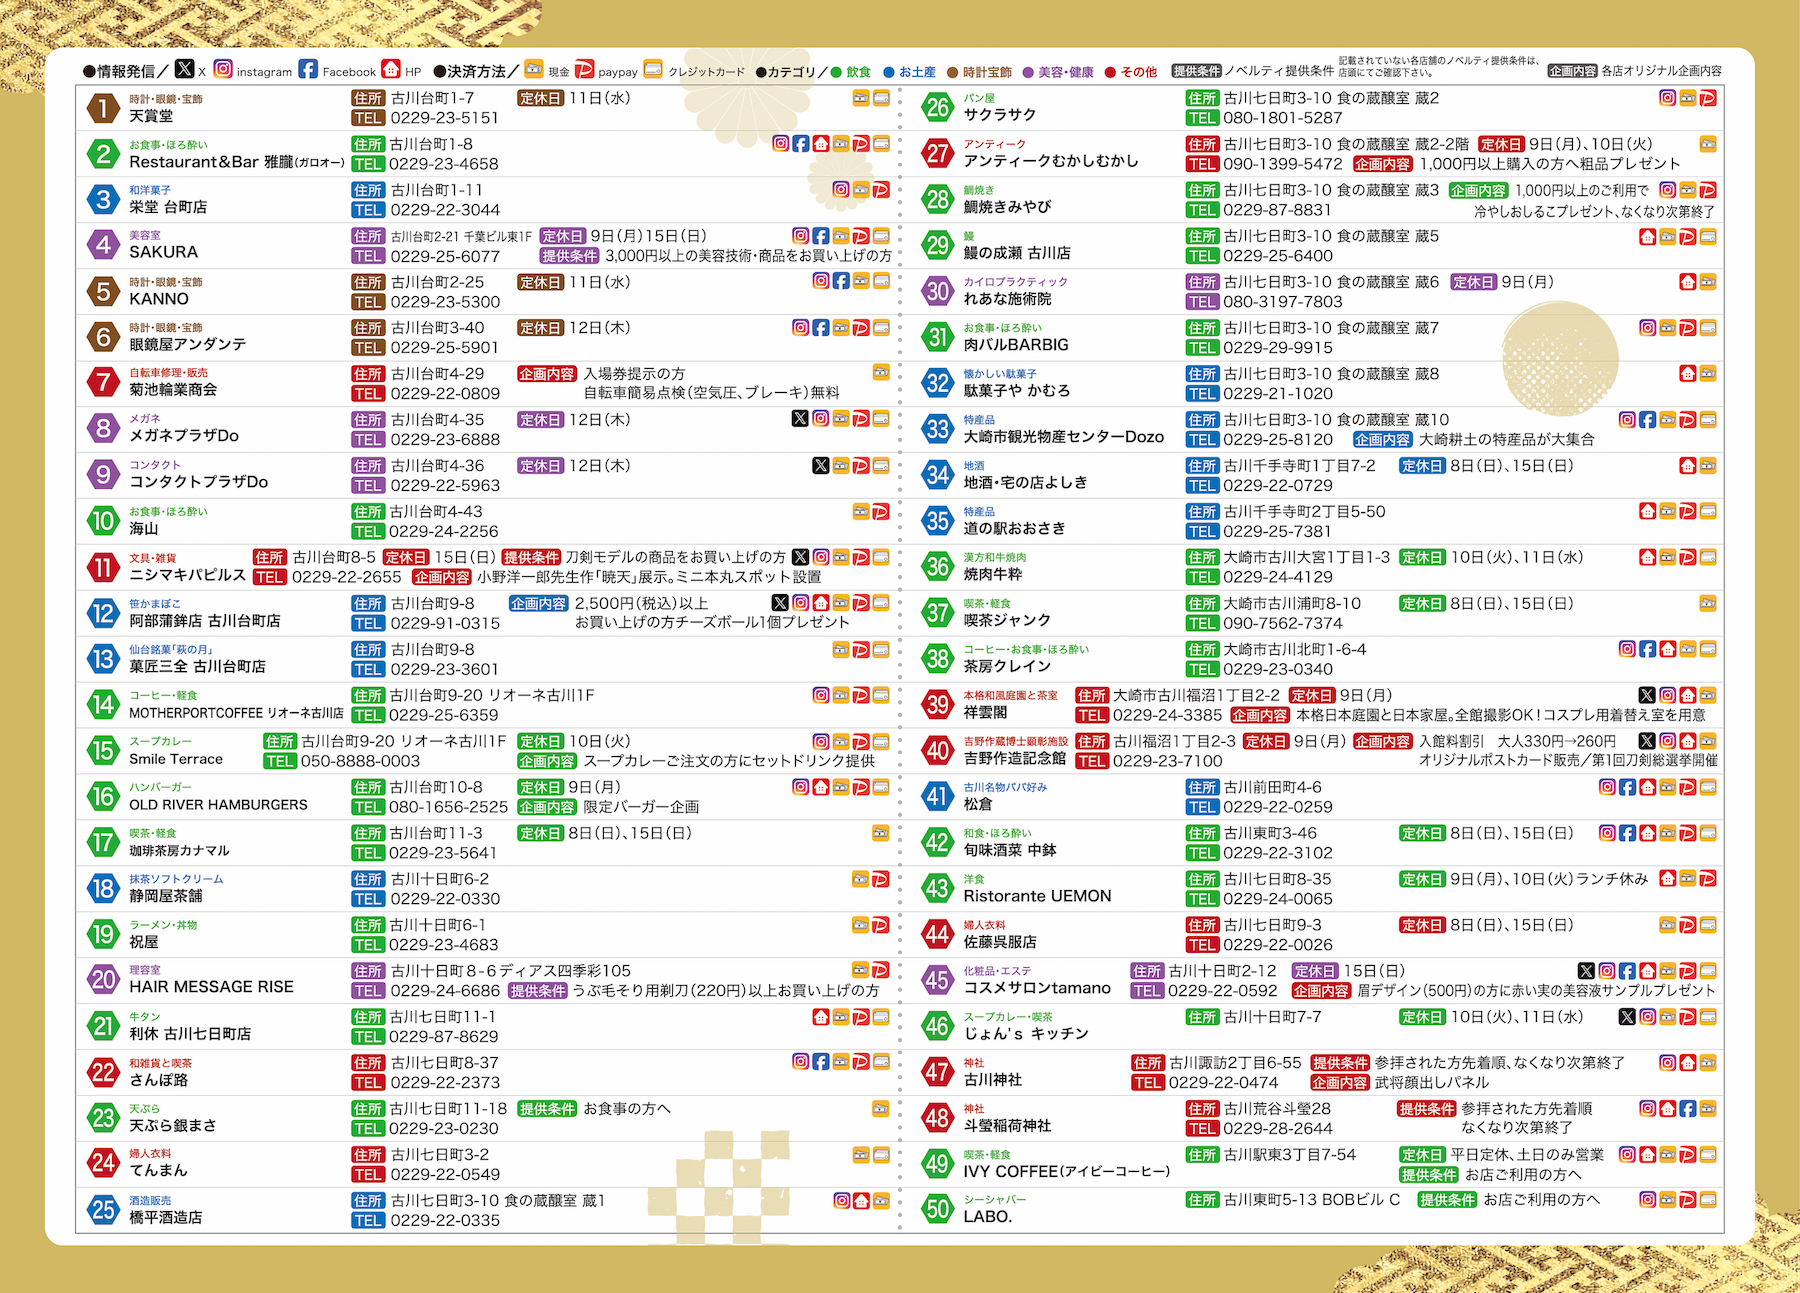Click the number 25 hexagon badge for 橋平酒造店

(x=103, y=1209)
